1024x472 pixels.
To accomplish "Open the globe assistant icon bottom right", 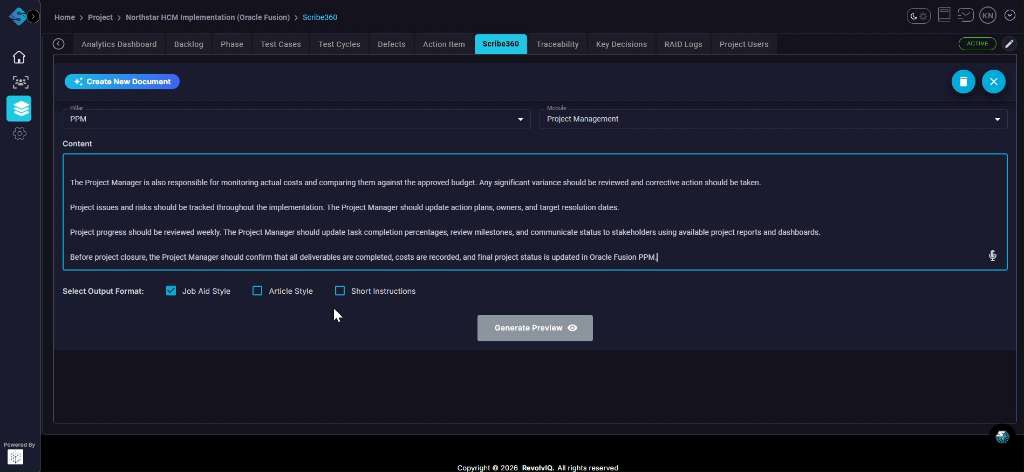I will coord(1002,437).
